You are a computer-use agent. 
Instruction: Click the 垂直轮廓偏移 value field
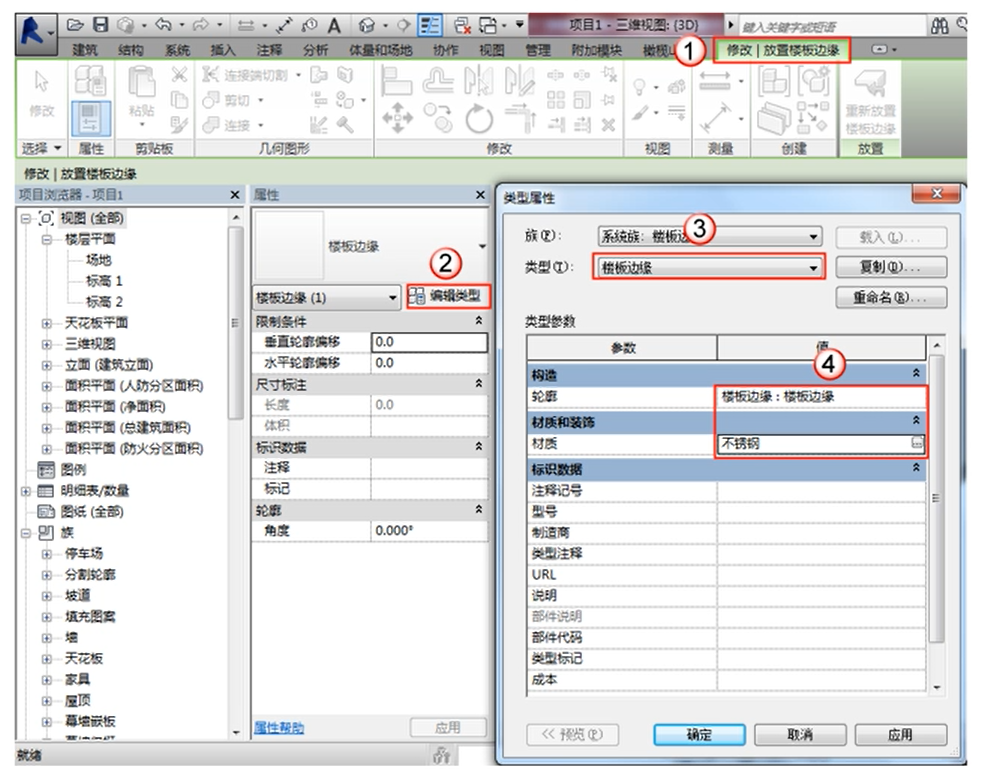click(428, 342)
